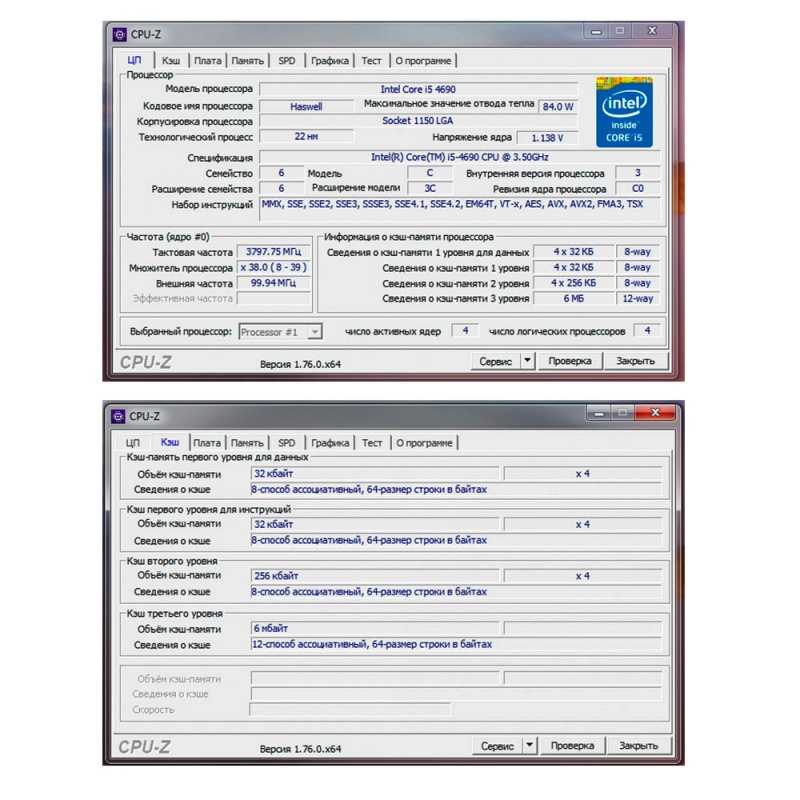The image size is (800, 800).
Task: Click the 12-способ ассоциативный cache descriptor
Action: click(456, 644)
